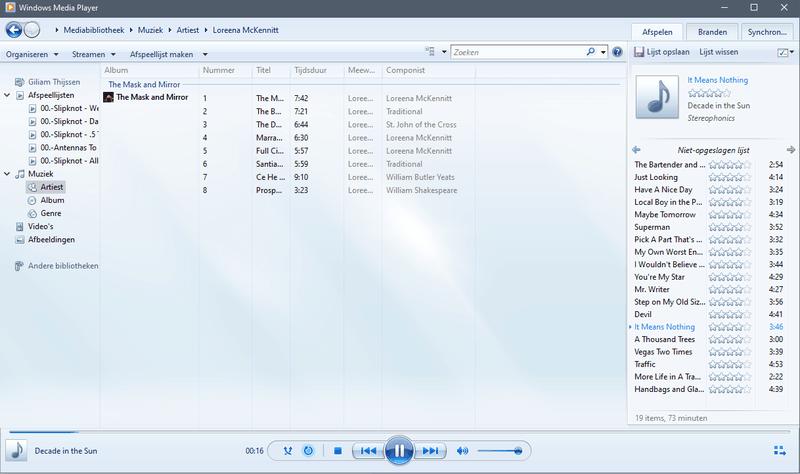
Task: Open the Afspeellijst maken dropdown arrow
Action: 205,54
